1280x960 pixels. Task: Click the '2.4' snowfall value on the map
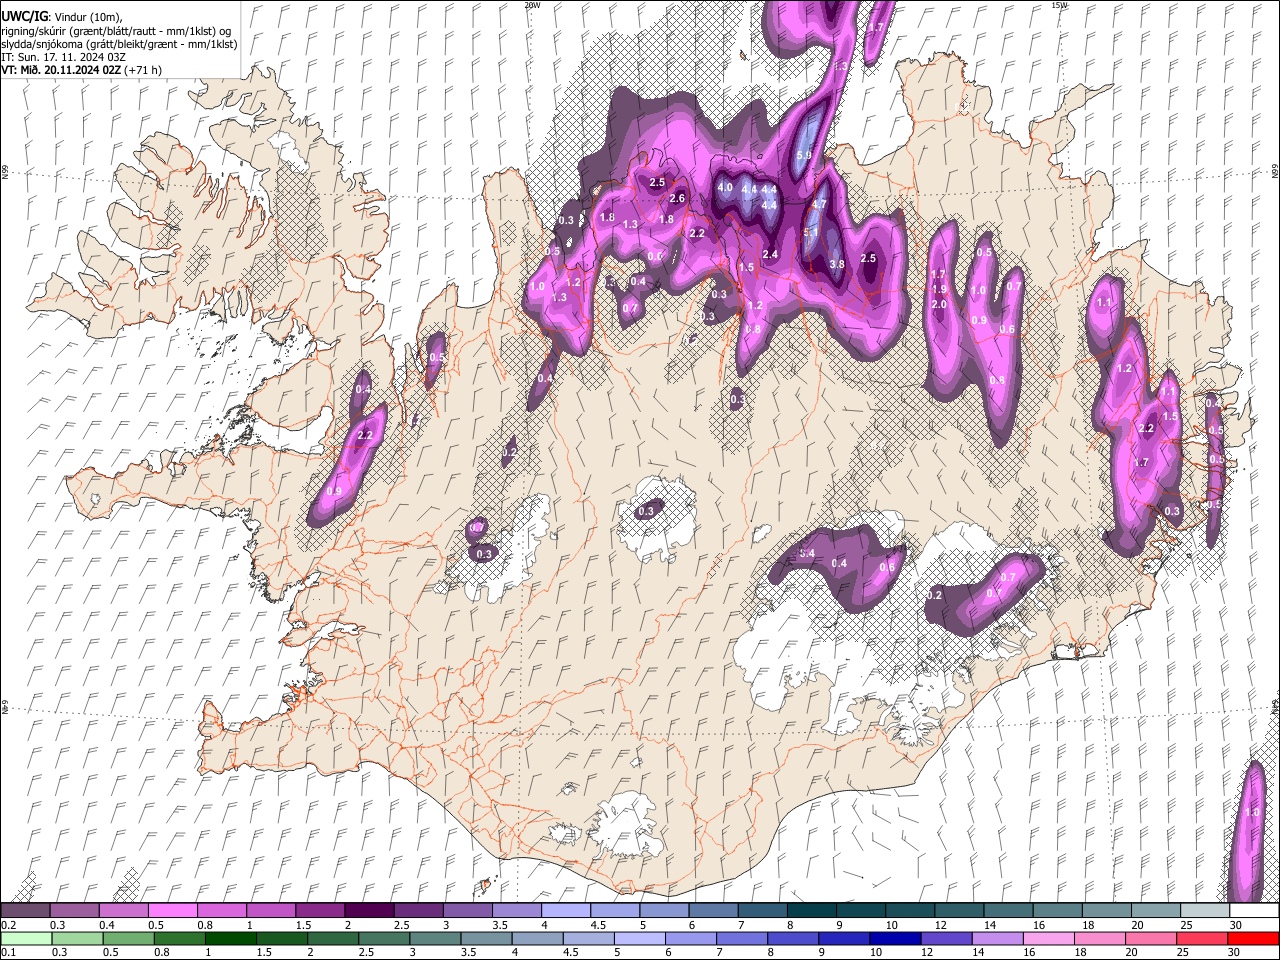[x=770, y=255]
